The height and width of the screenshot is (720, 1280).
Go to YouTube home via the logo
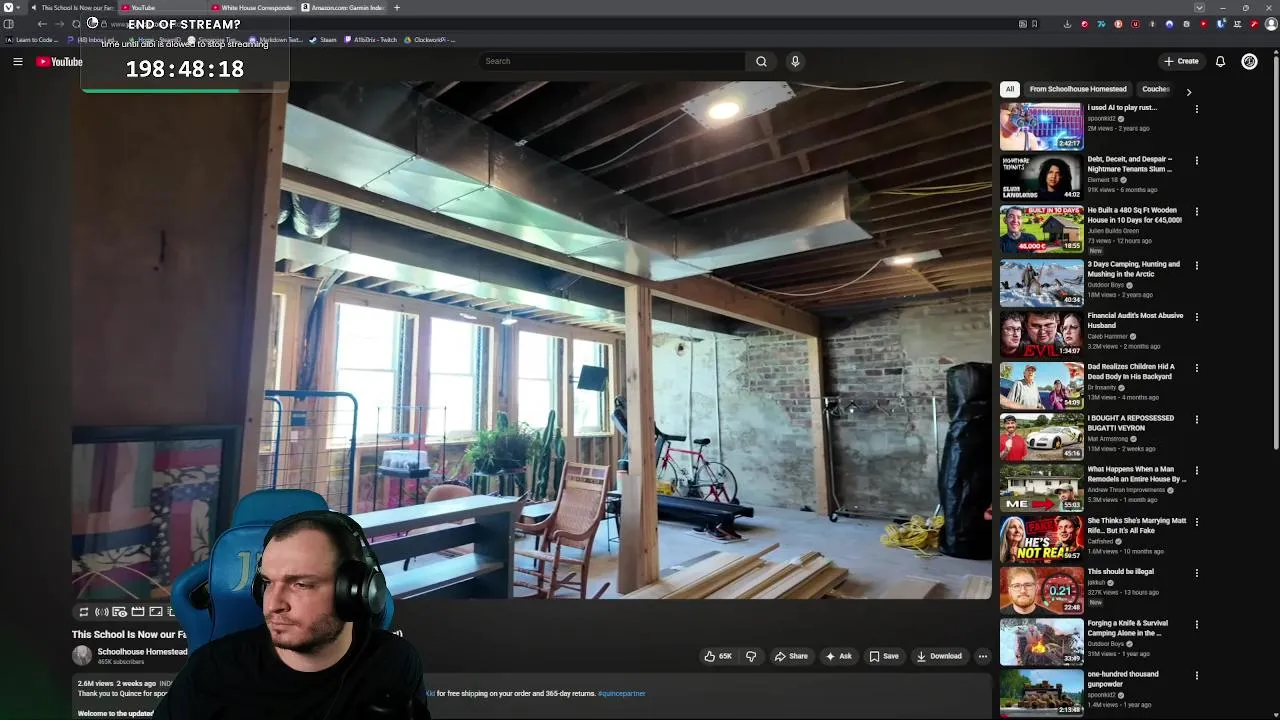click(59, 62)
